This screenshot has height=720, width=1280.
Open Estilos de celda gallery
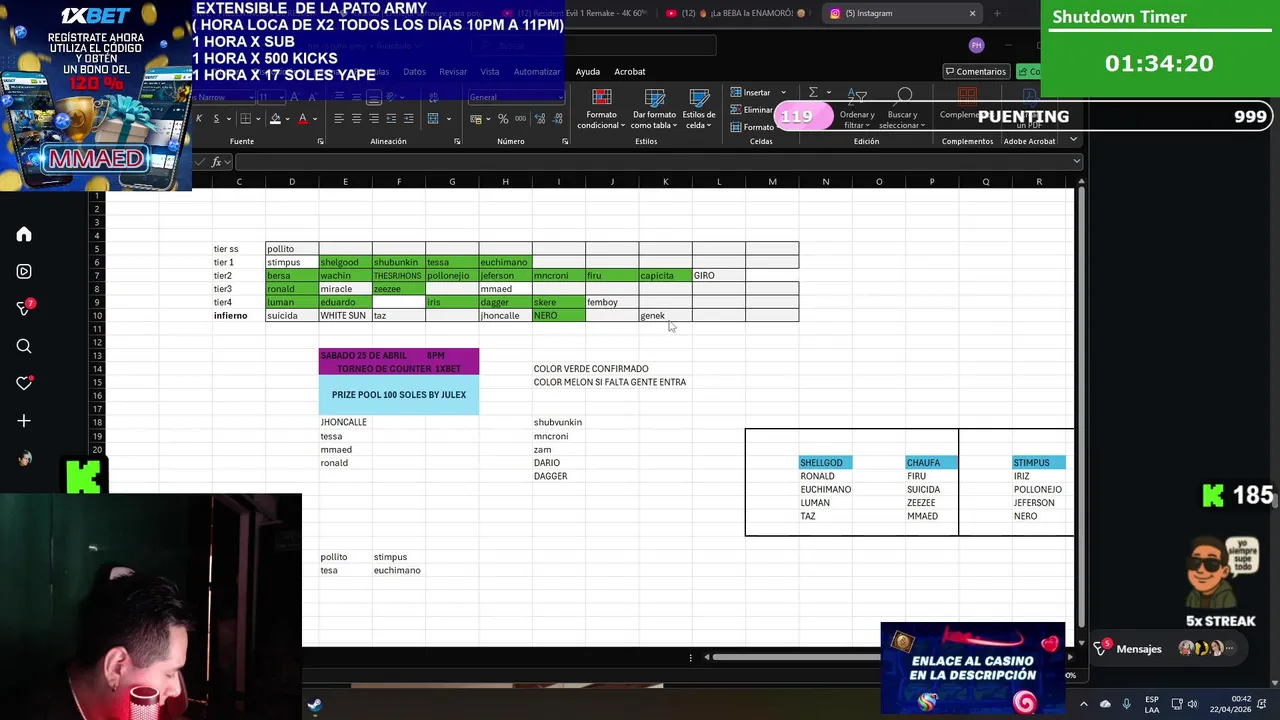tap(699, 109)
